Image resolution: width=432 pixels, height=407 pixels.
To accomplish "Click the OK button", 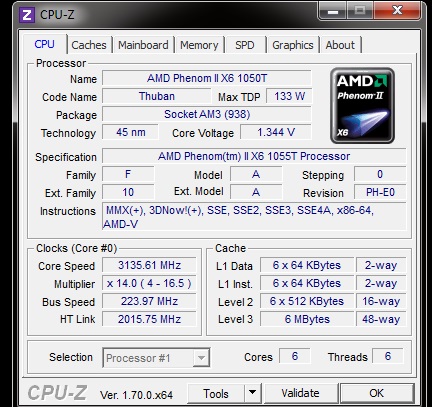I will point(377,393).
